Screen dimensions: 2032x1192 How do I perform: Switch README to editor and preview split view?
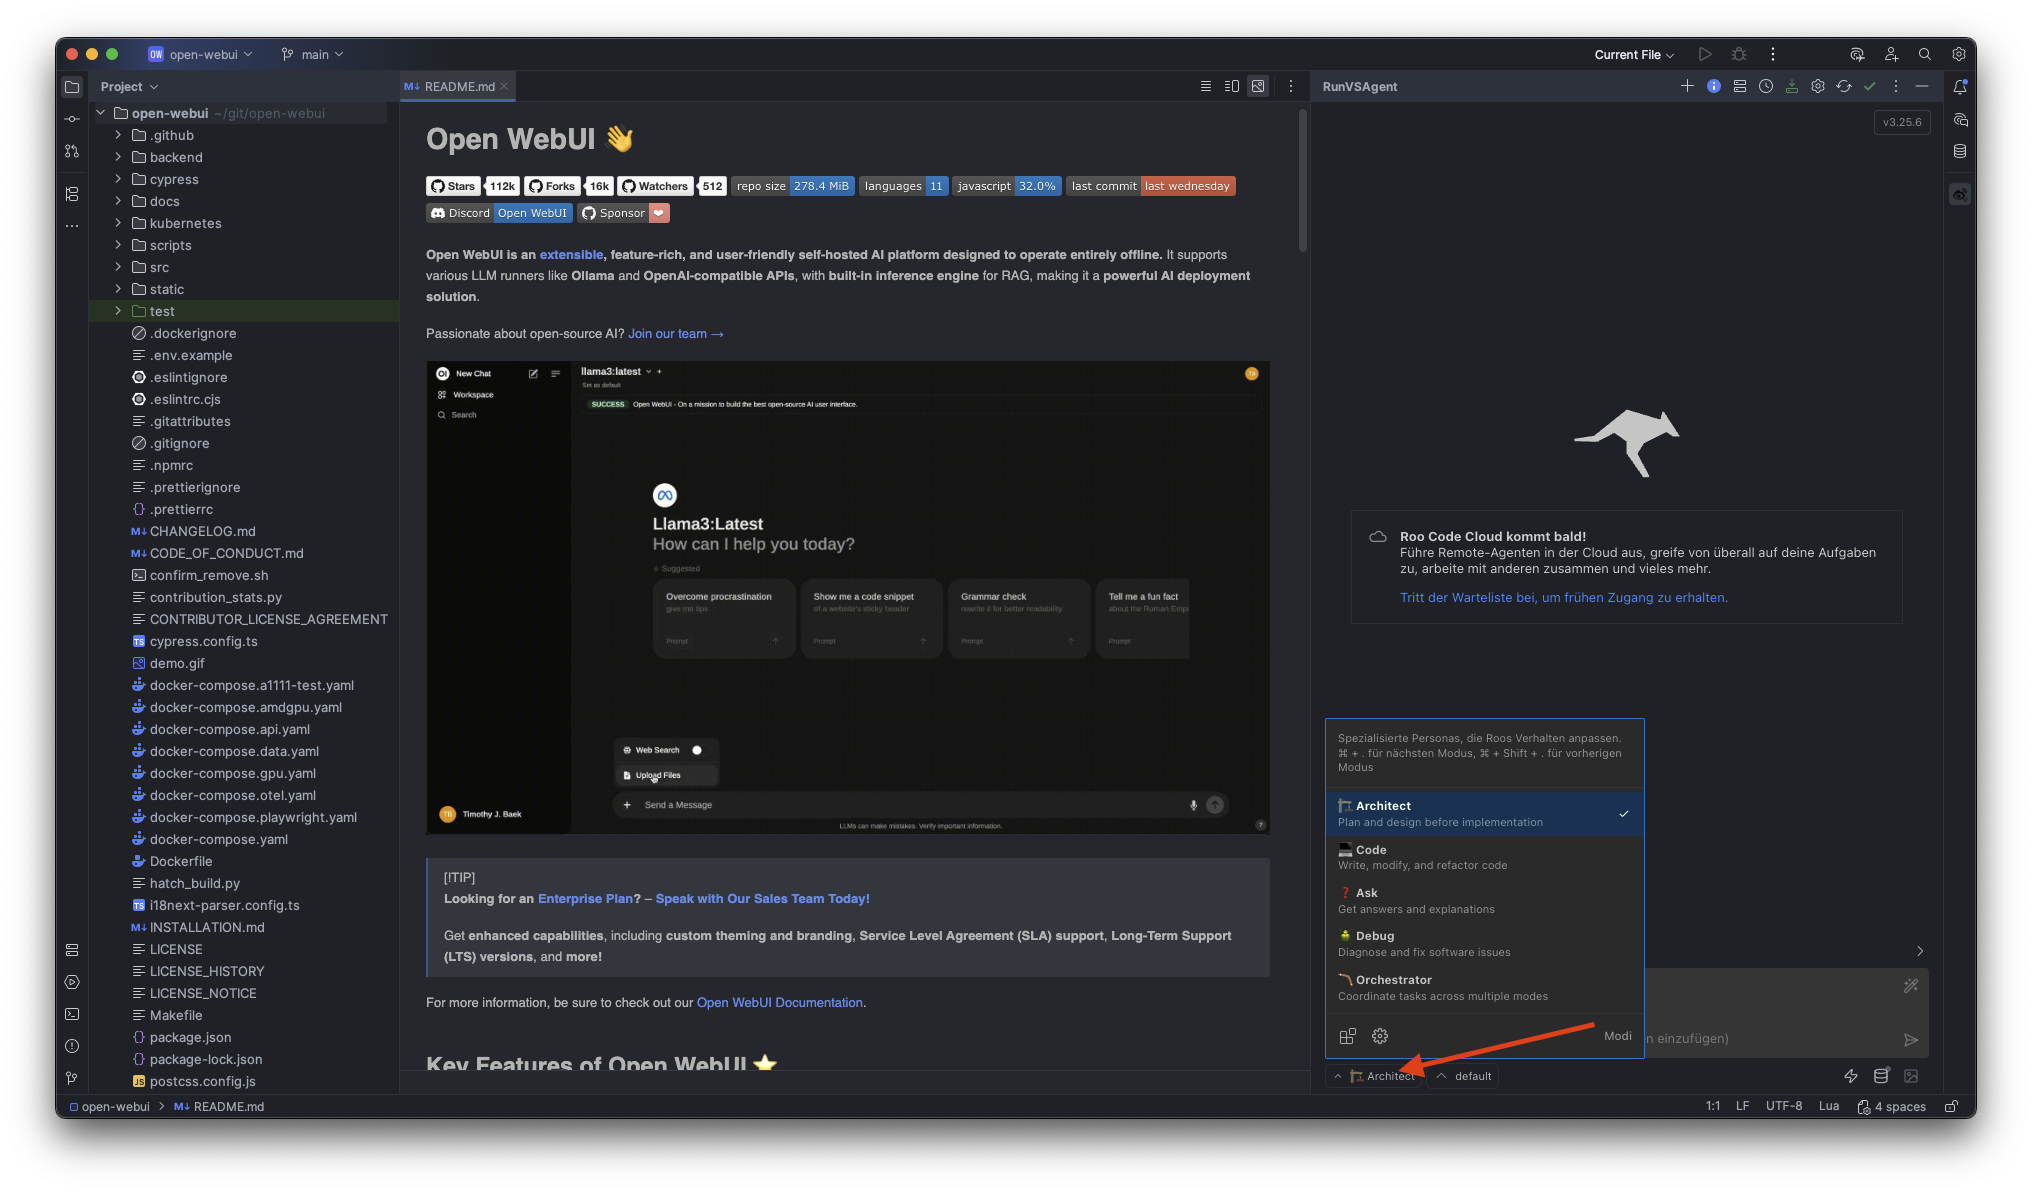point(1232,86)
